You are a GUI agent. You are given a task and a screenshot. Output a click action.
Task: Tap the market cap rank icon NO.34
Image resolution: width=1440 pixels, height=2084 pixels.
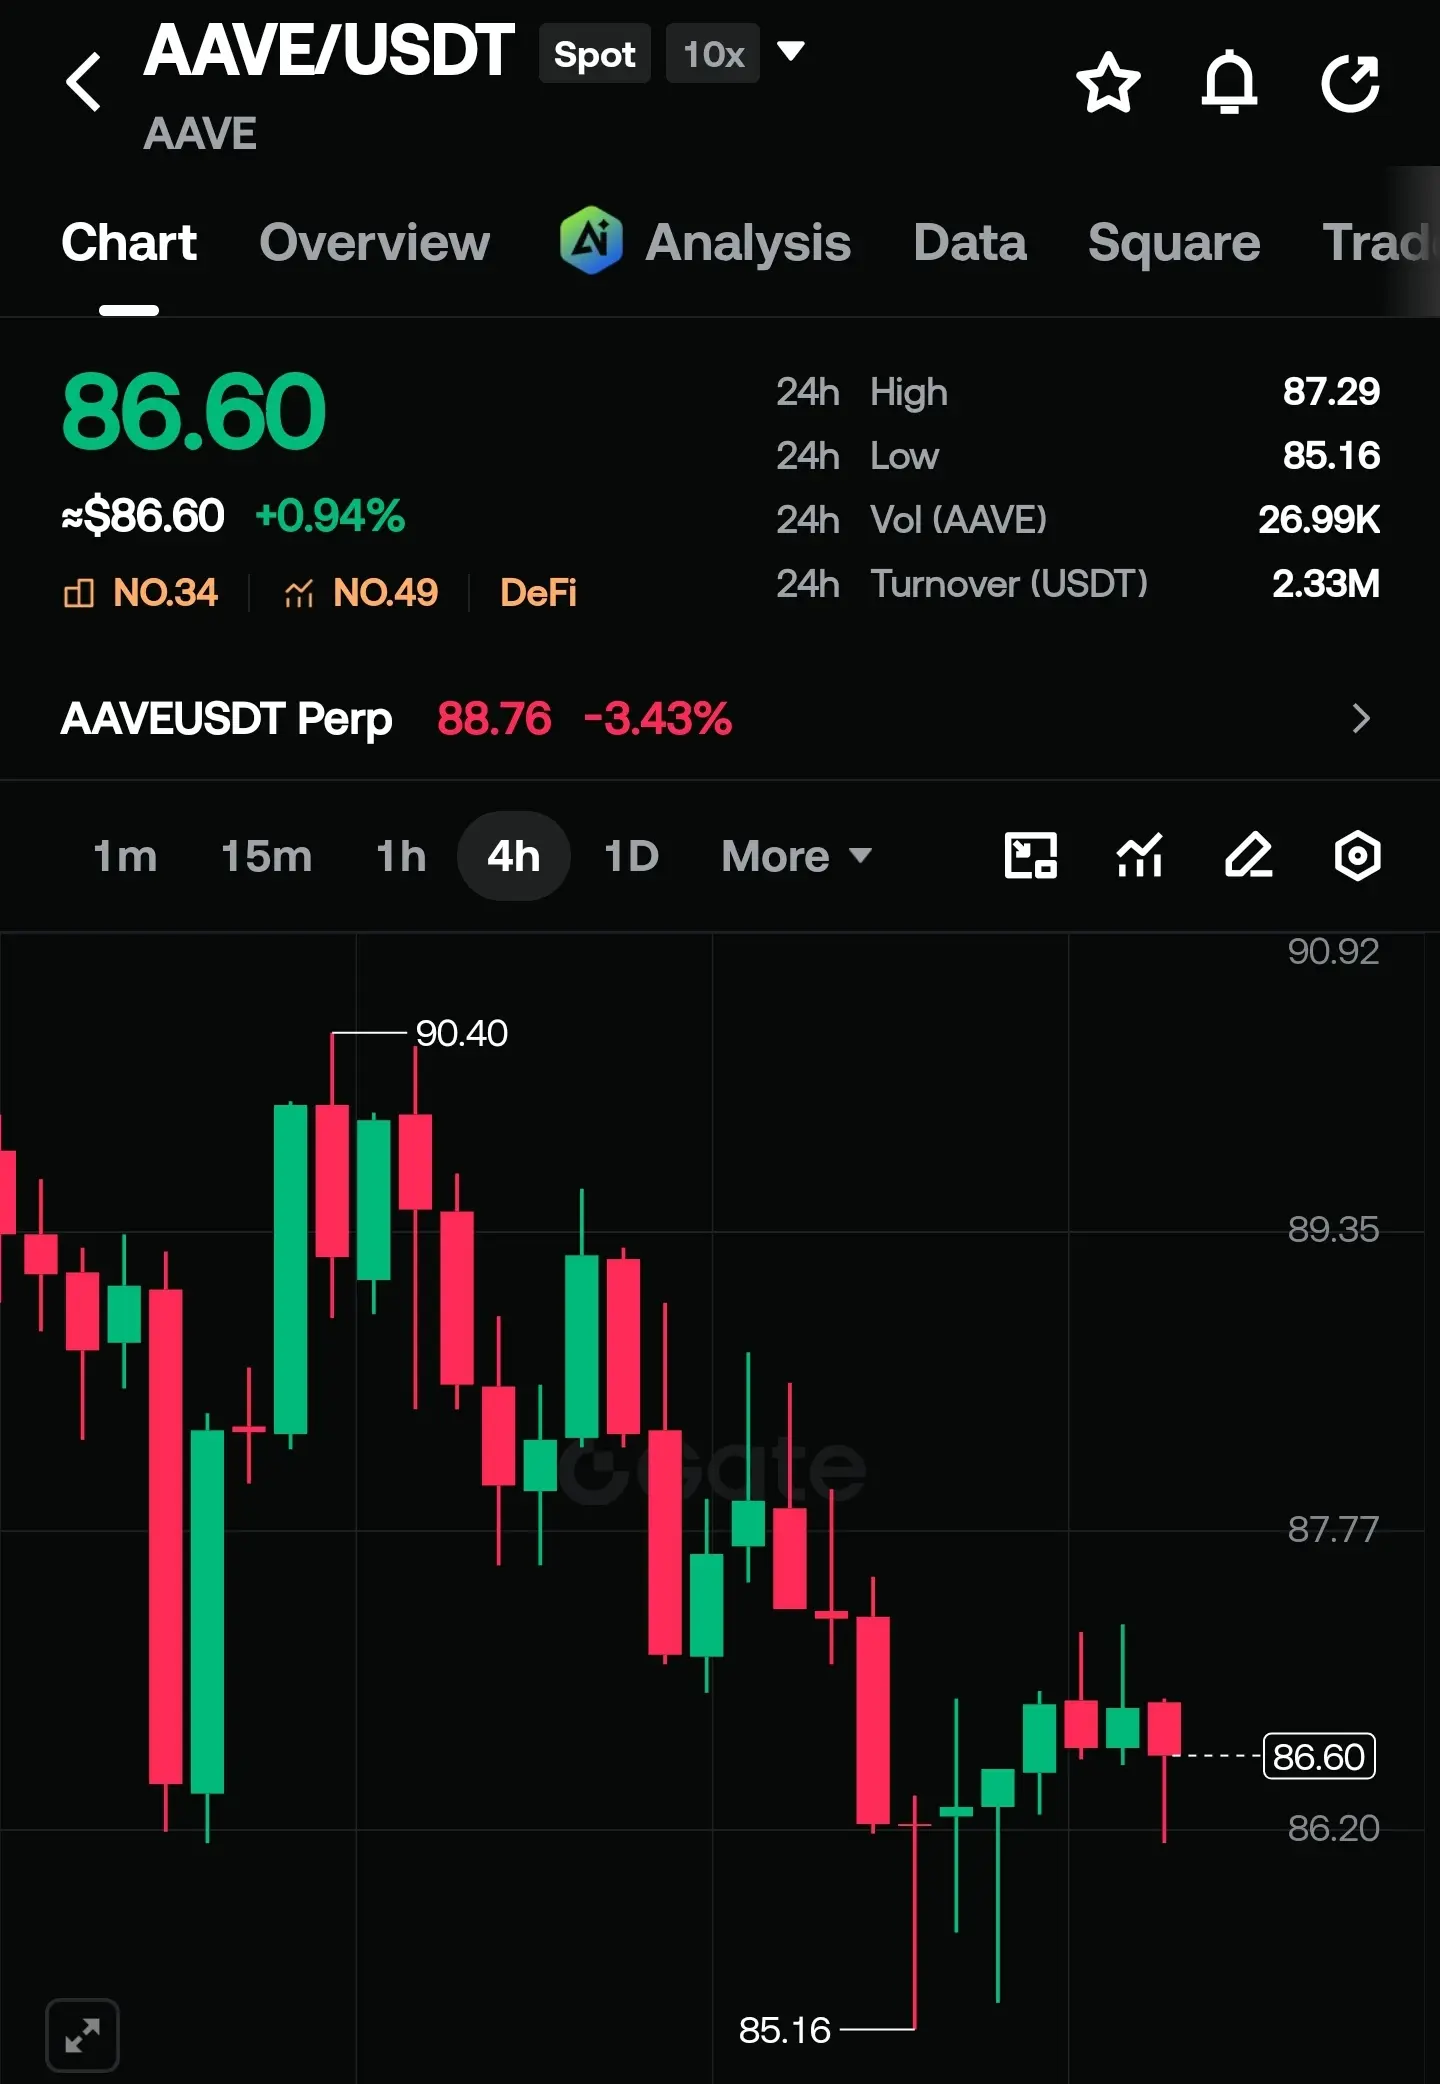coord(78,593)
